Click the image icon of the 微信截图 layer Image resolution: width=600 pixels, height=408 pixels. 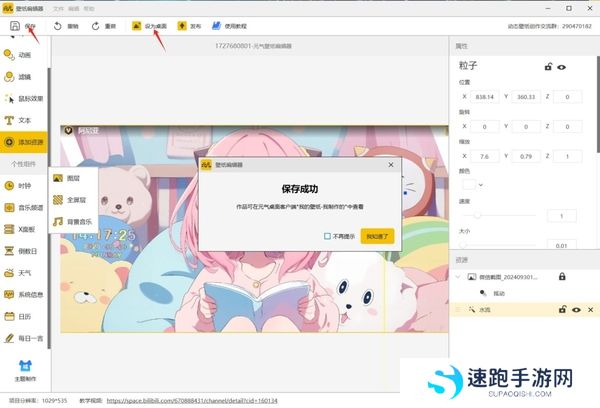click(472, 276)
